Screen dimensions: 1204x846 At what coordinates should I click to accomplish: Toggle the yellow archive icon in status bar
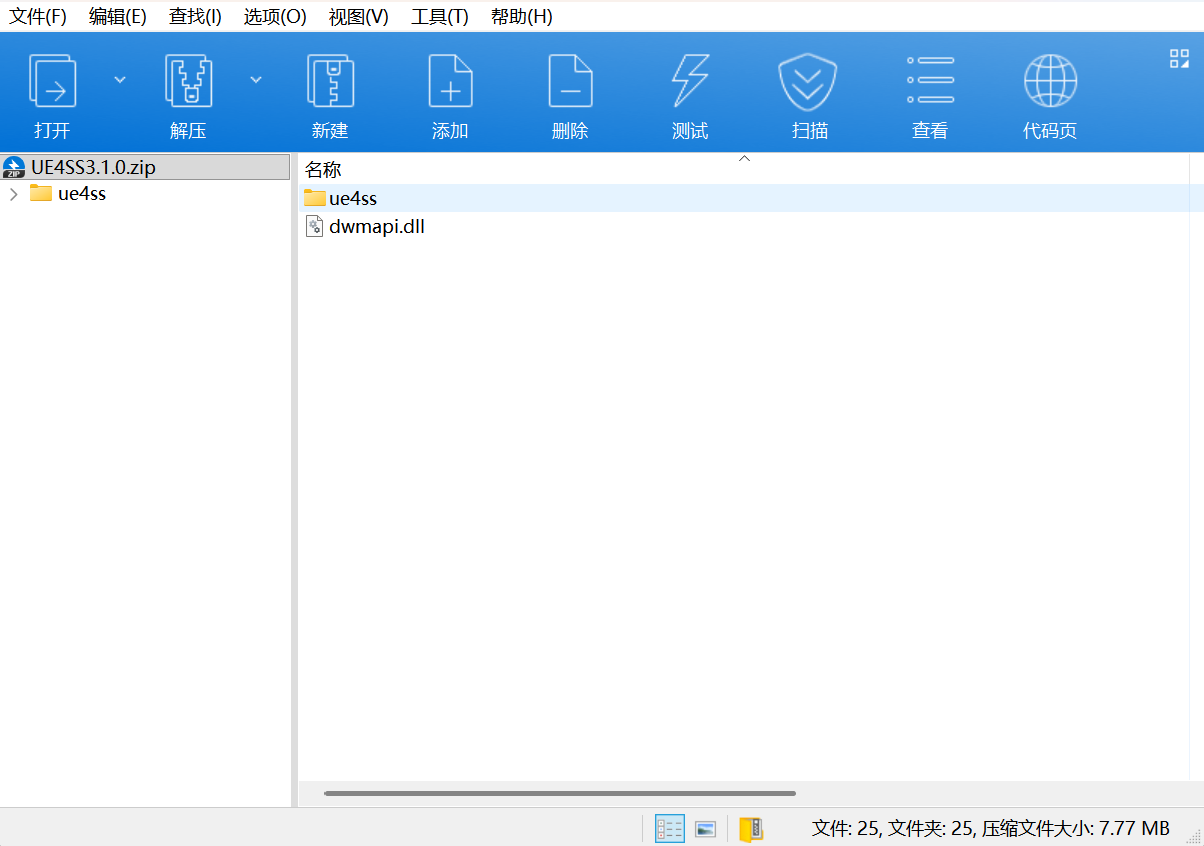click(751, 828)
